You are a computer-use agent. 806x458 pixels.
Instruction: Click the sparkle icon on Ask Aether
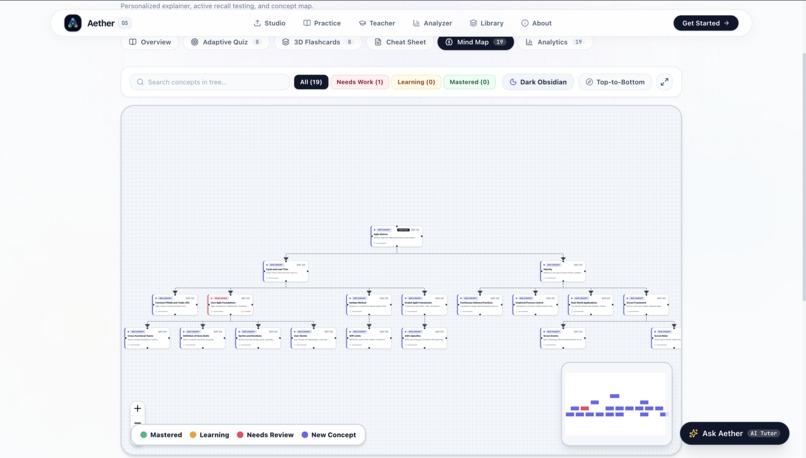pos(693,433)
